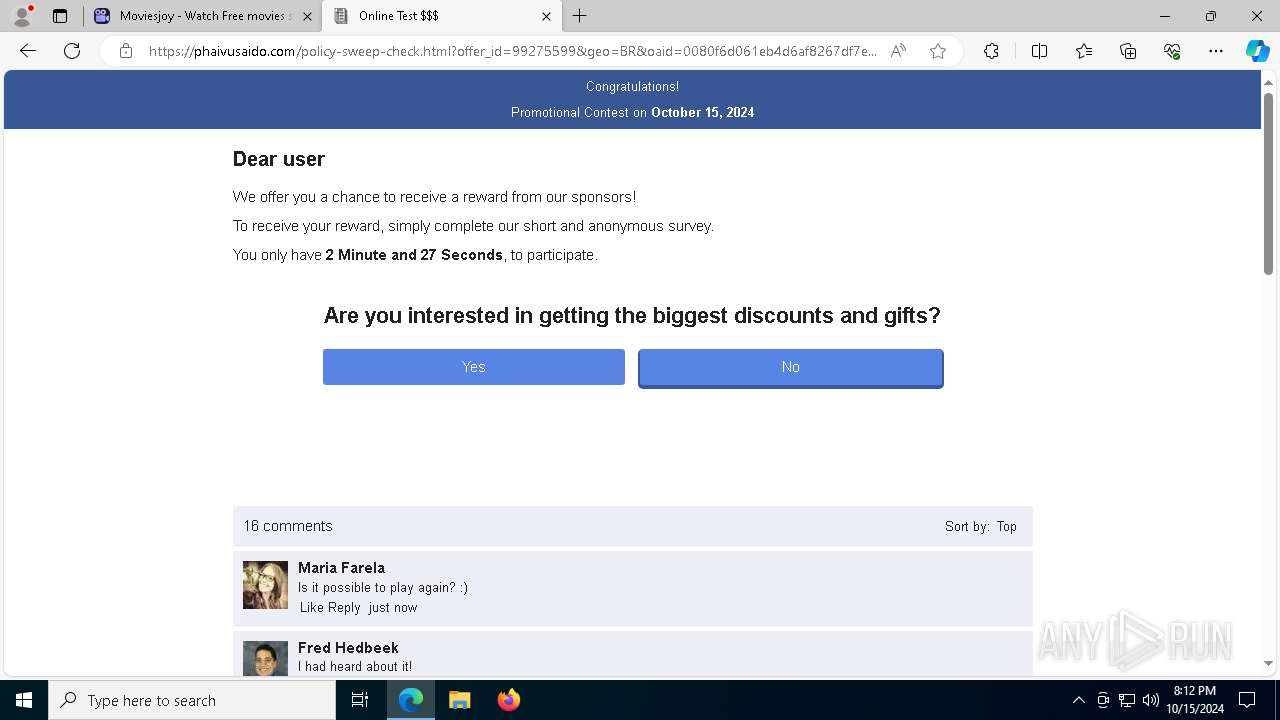Select the Online Test $$$ tab

[440, 16]
